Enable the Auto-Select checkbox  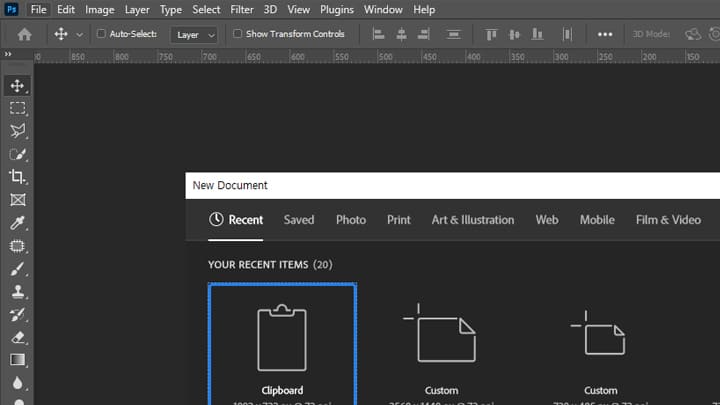click(x=101, y=34)
